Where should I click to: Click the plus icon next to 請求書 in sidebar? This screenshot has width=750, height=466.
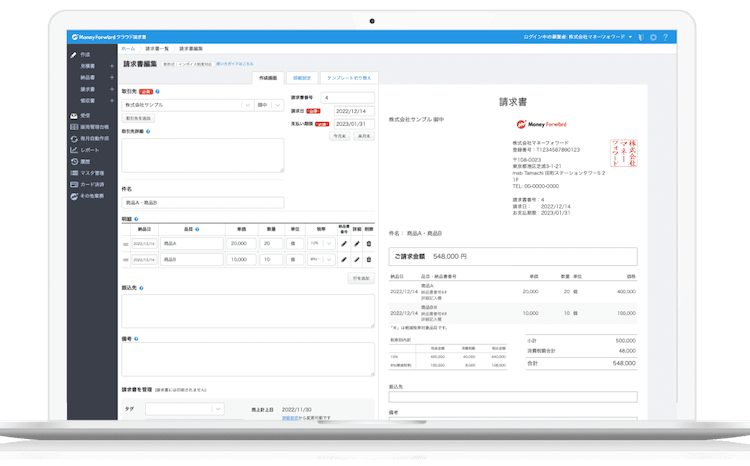[x=111, y=88]
